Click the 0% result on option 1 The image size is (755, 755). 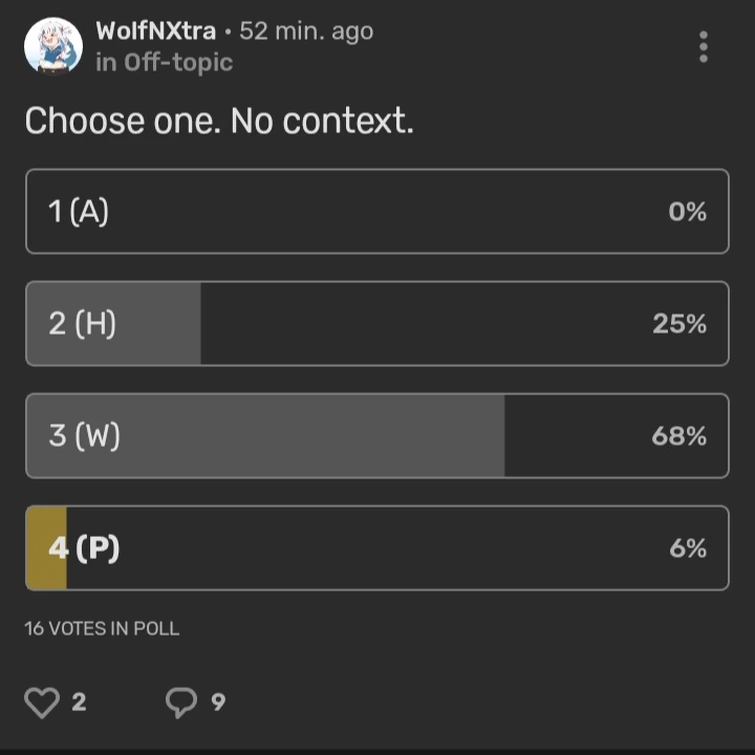[687, 212]
